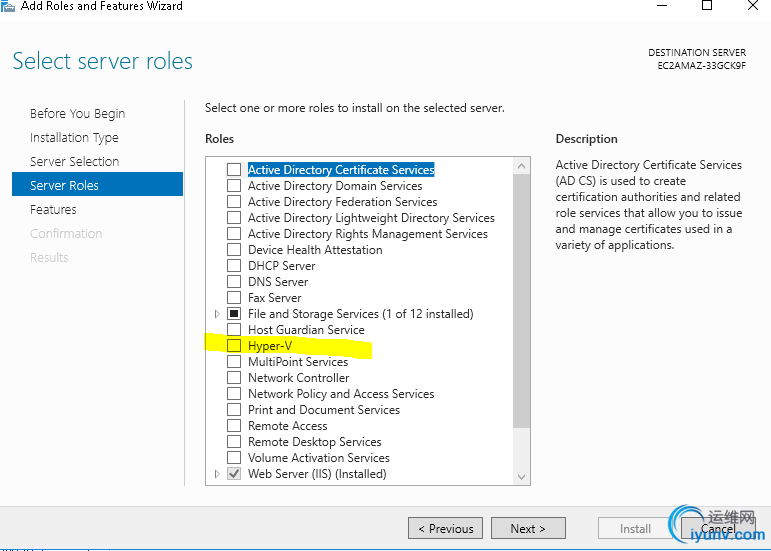Select the DHCP Server role checkbox
The width and height of the screenshot is (771, 551).
234,266
